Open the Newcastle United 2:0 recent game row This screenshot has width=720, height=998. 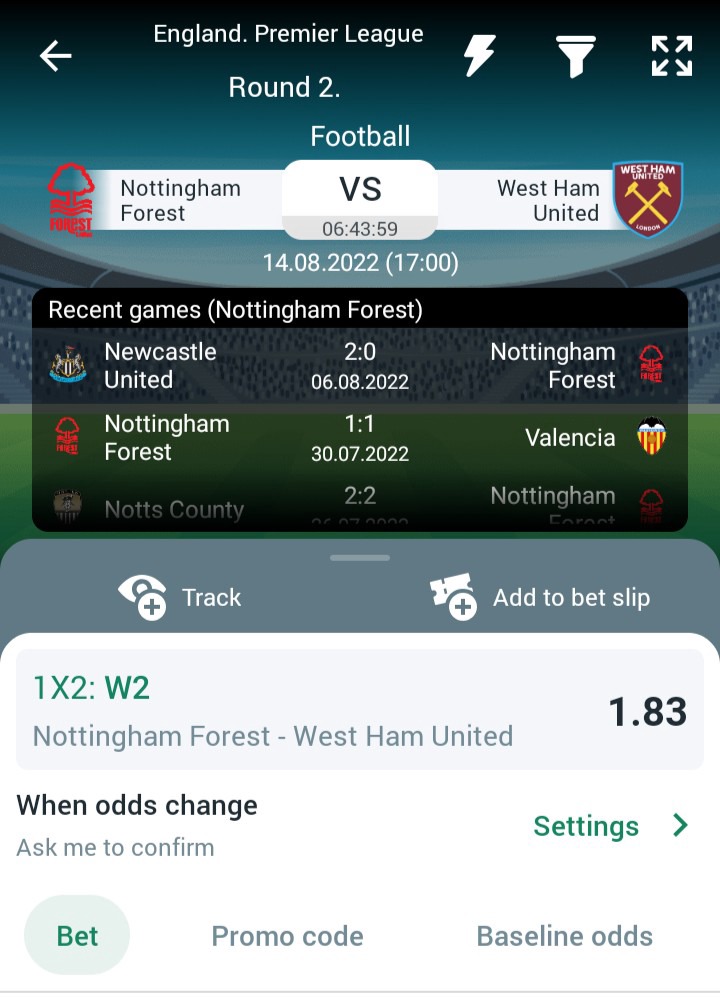[360, 366]
